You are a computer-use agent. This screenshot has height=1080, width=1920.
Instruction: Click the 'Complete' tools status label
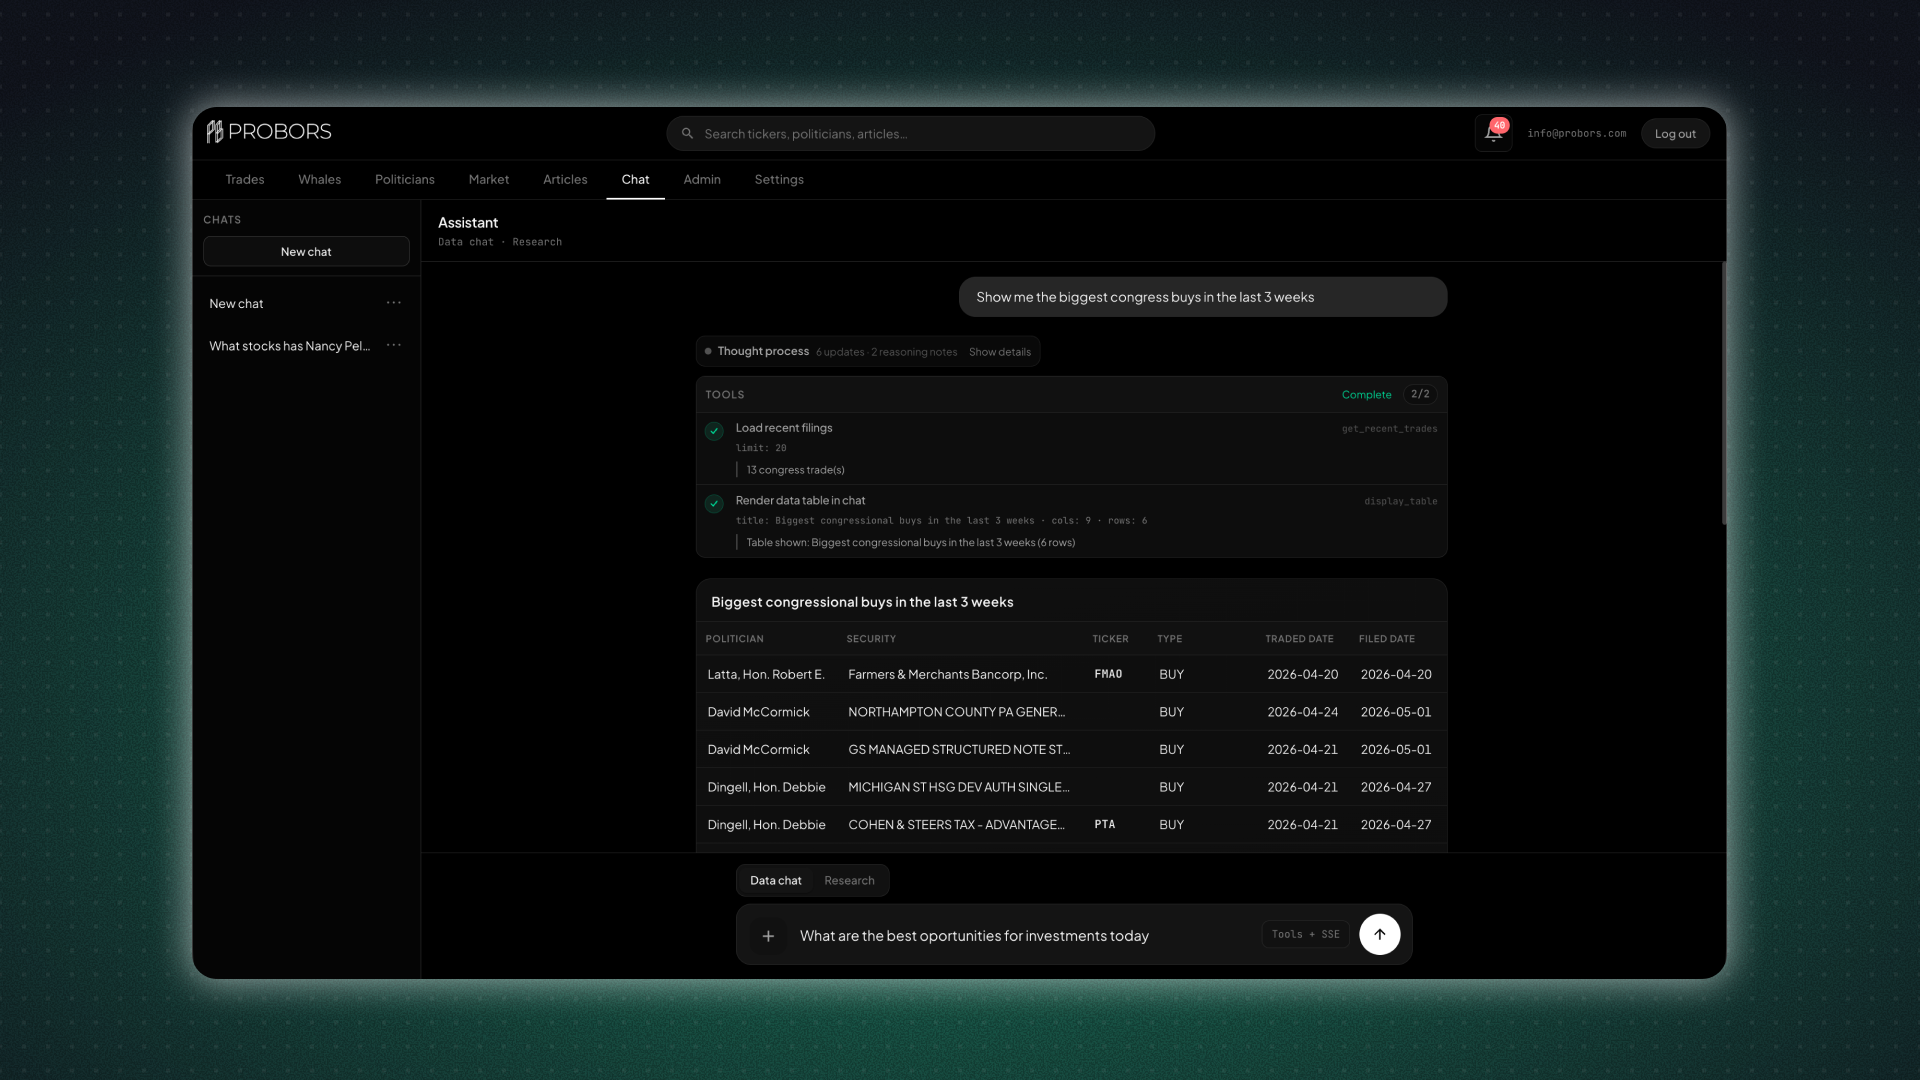click(1367, 395)
